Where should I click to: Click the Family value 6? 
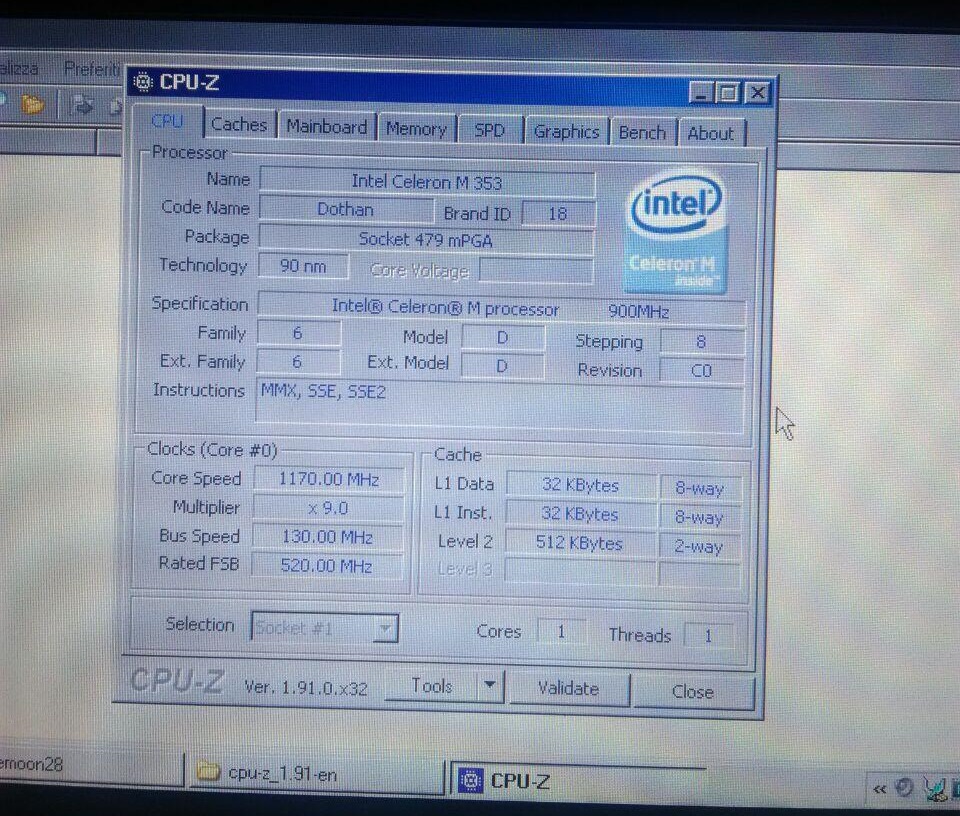coord(298,334)
